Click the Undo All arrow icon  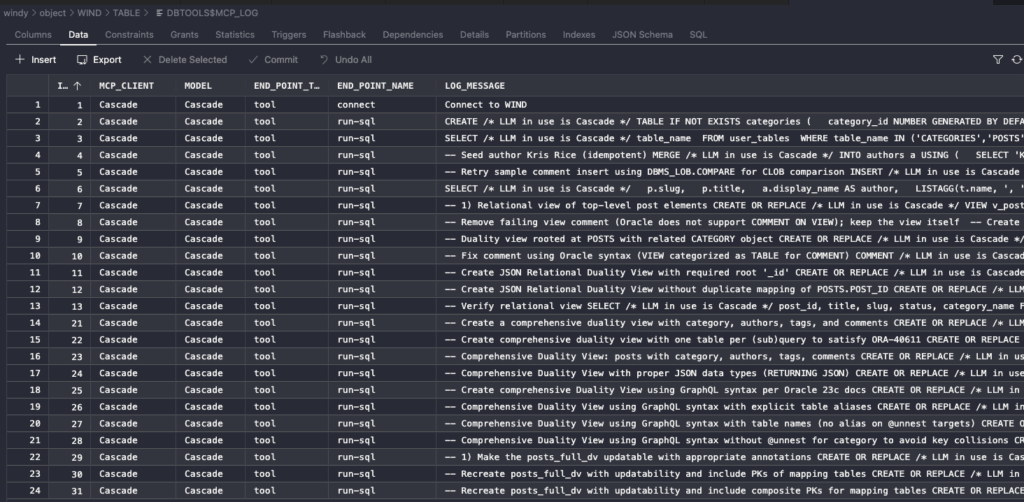tap(323, 60)
